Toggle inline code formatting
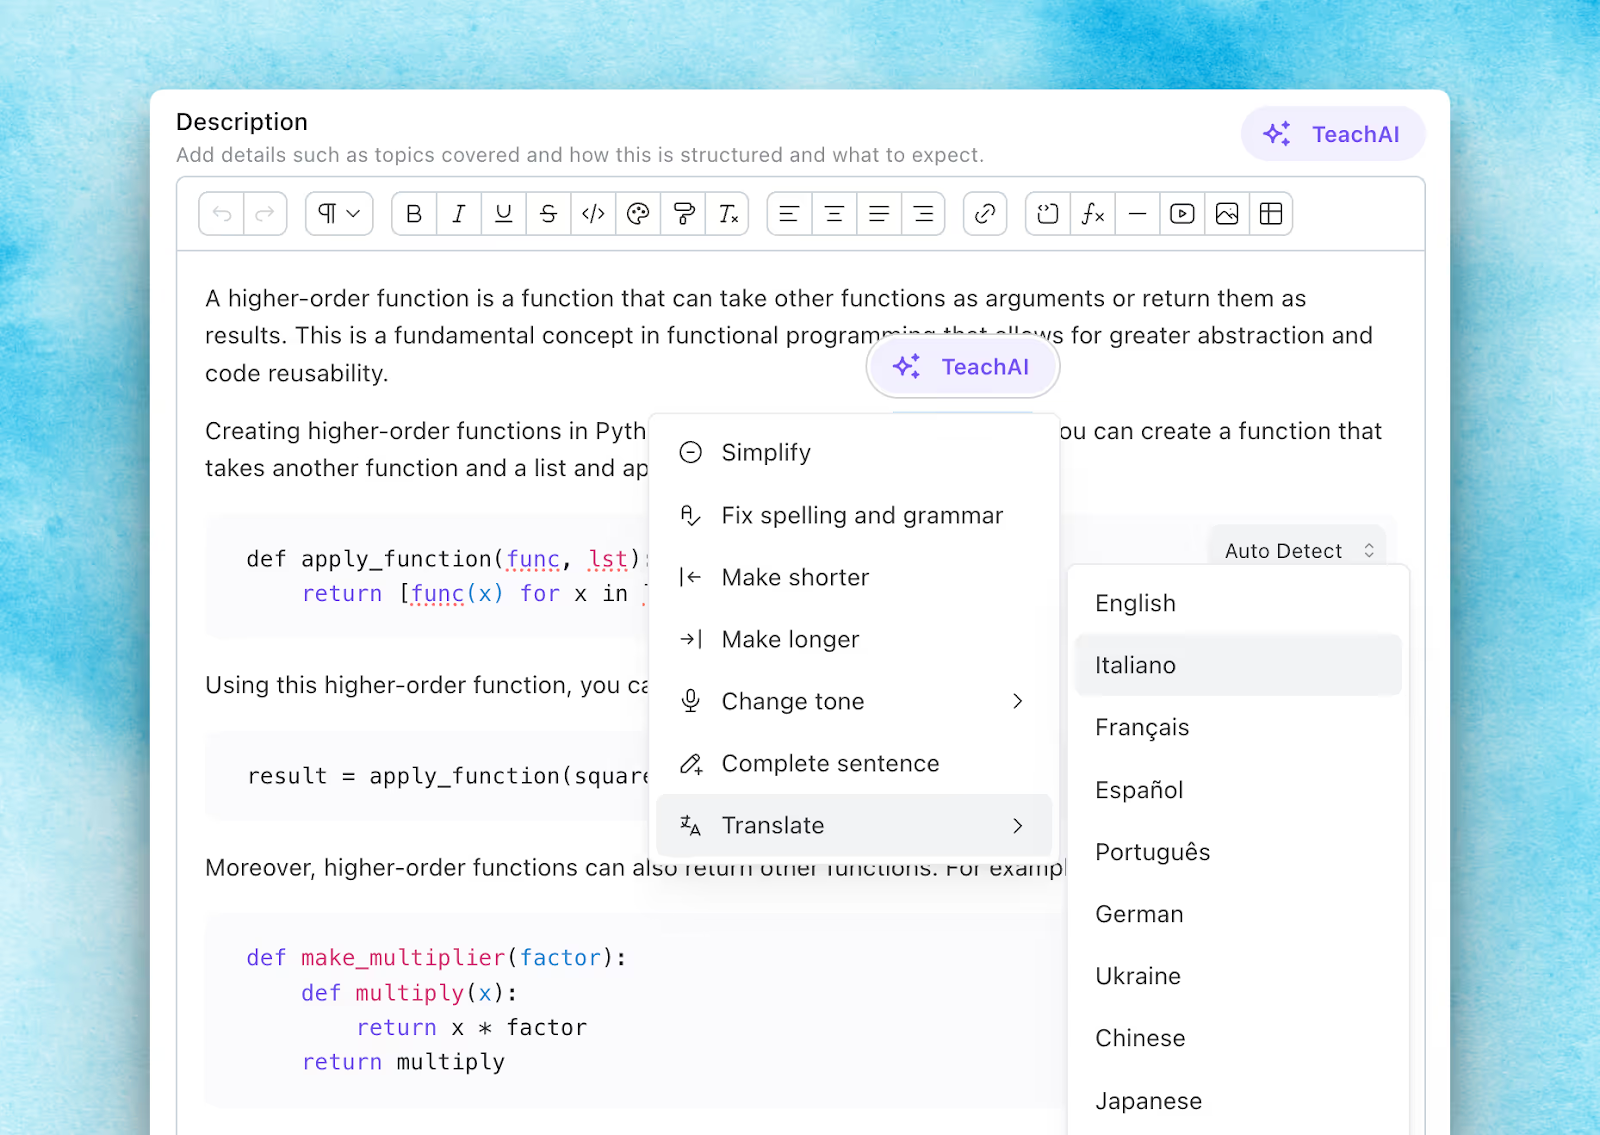Viewport: 1600px width, 1135px height. click(593, 214)
